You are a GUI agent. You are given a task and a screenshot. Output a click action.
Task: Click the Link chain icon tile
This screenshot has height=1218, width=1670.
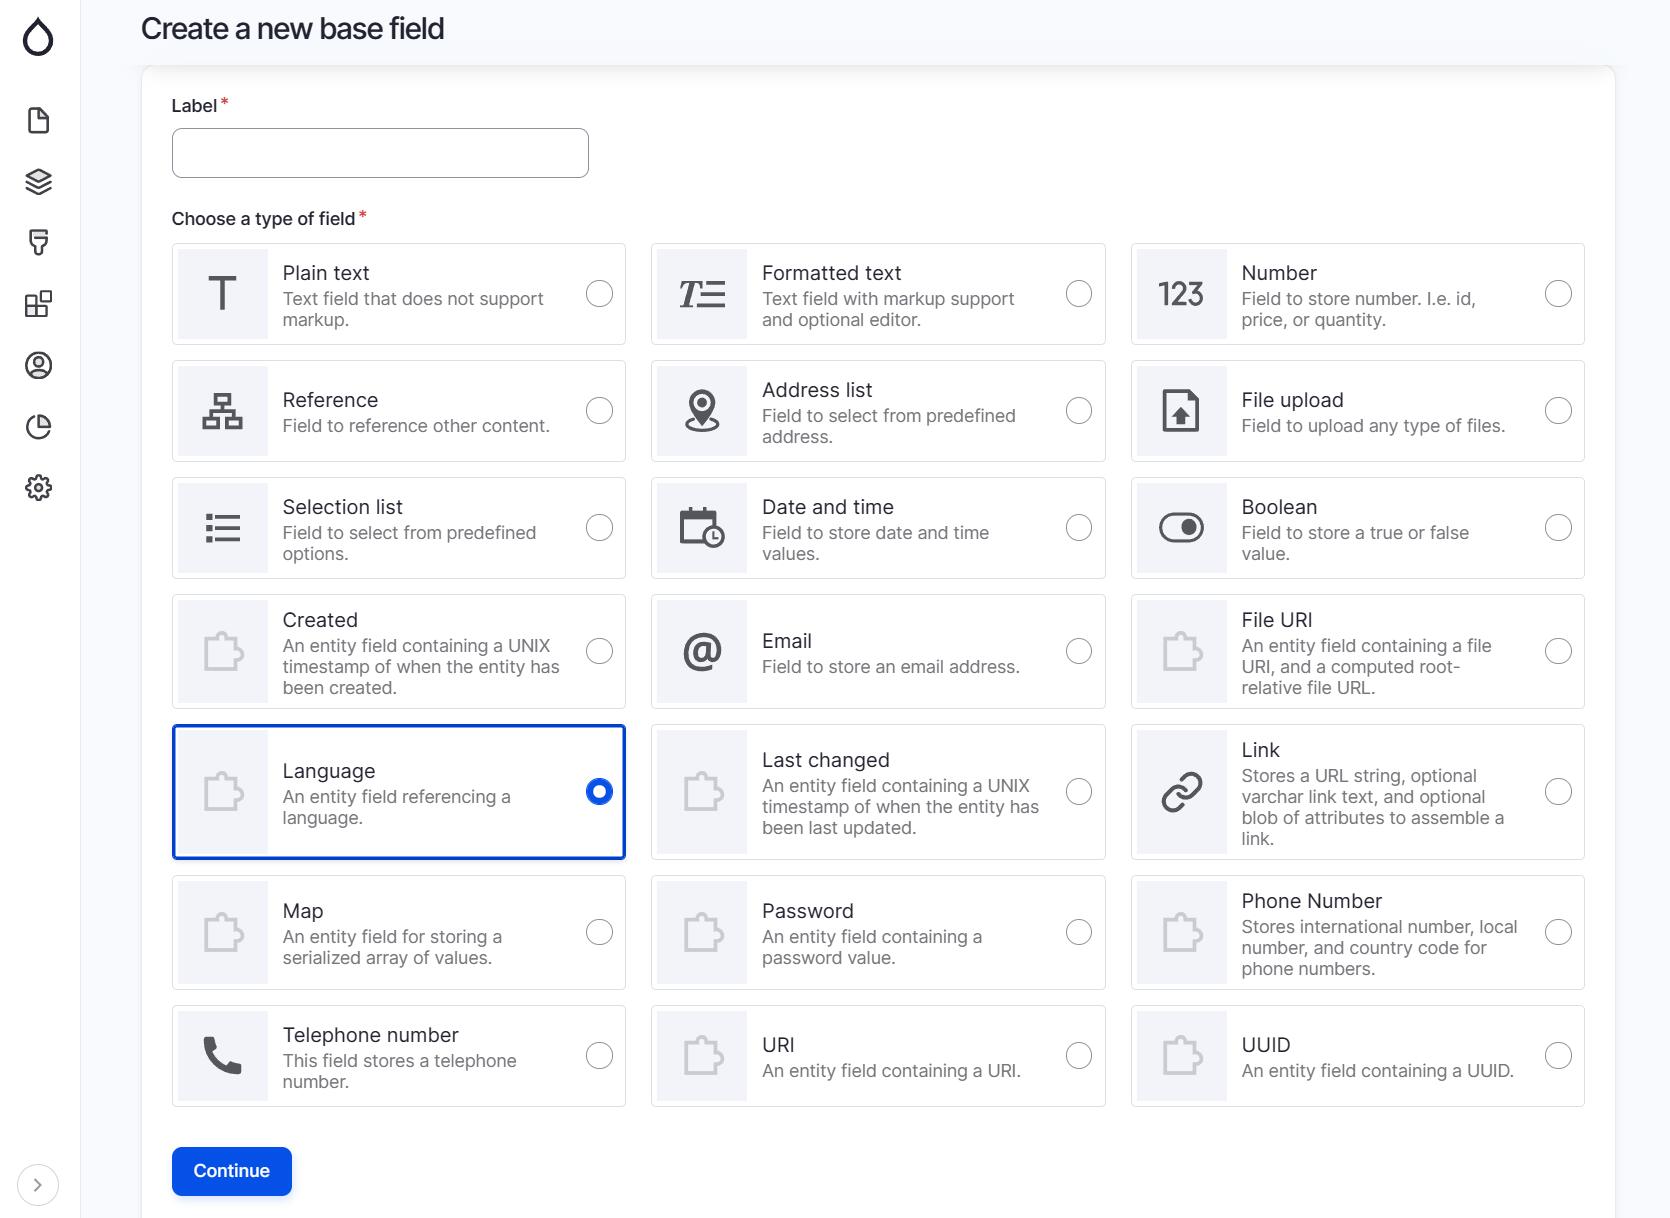1181,792
